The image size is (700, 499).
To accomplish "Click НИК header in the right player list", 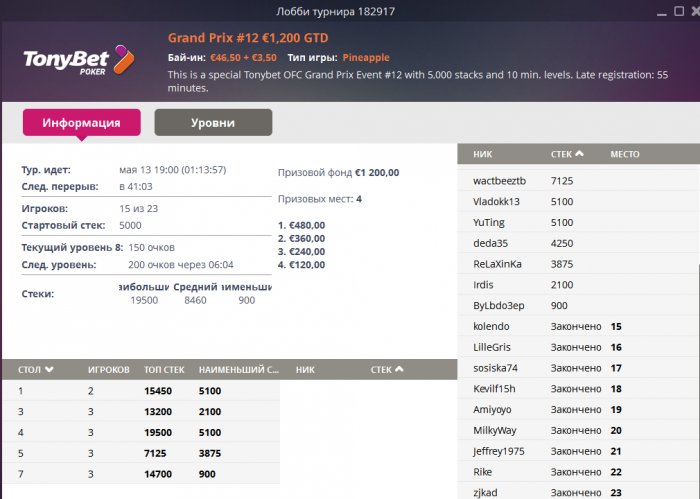I will click(483, 154).
